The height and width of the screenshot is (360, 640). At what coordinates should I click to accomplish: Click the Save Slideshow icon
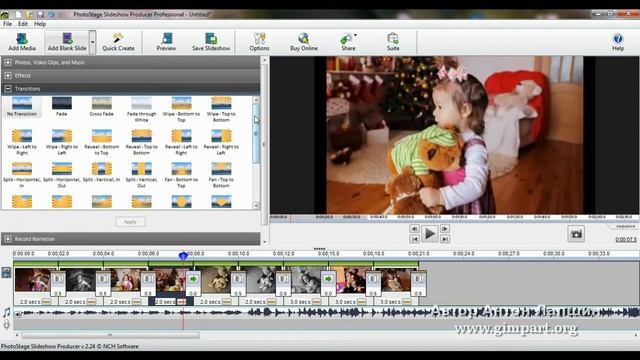211,42
